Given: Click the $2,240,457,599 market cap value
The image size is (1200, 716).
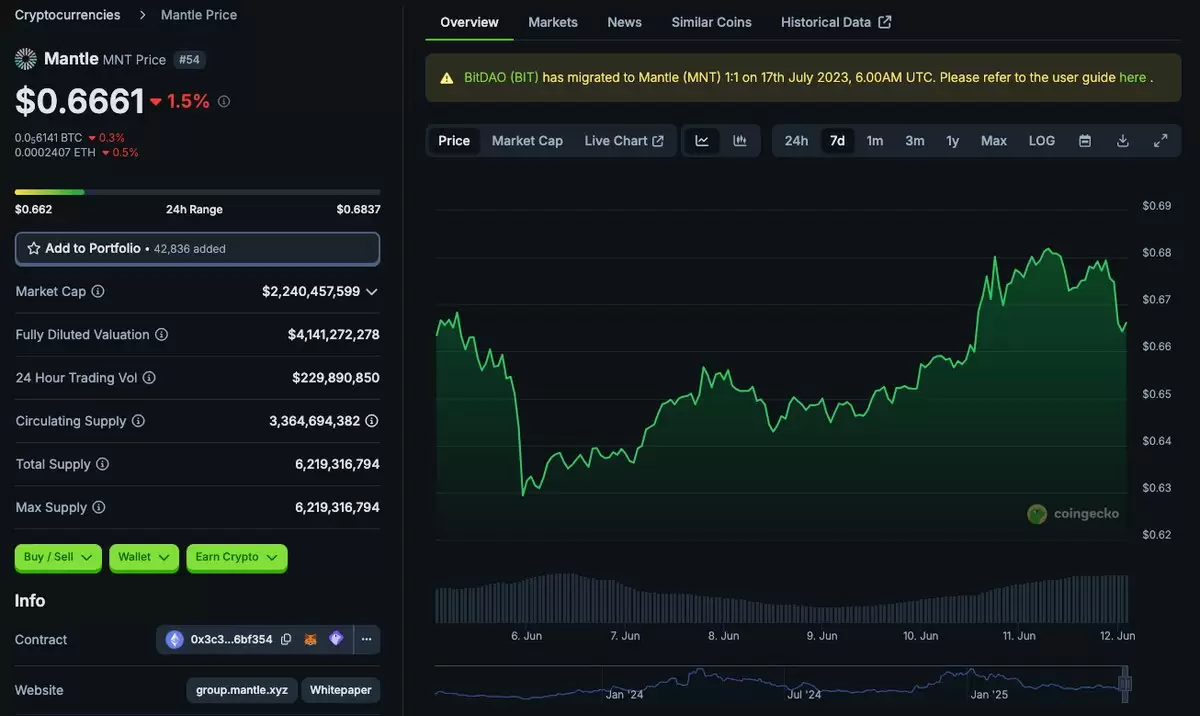Looking at the screenshot, I should point(311,292).
